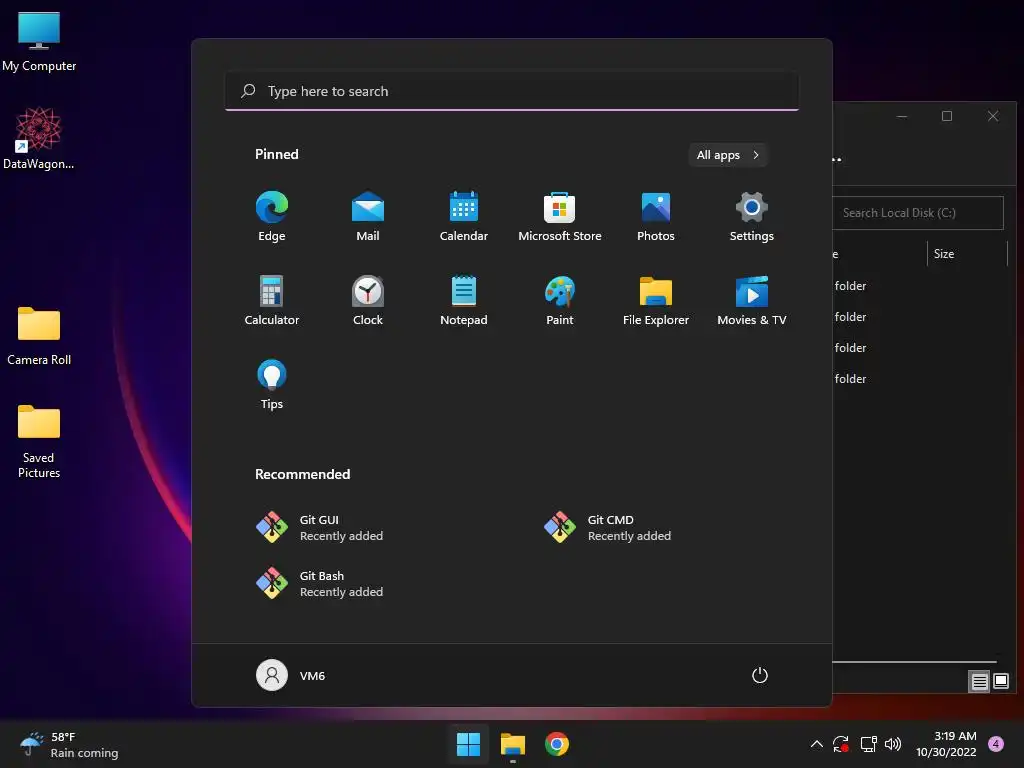Screen dimensions: 1024x768
Task: Click the Start menu search box
Action: point(512,91)
